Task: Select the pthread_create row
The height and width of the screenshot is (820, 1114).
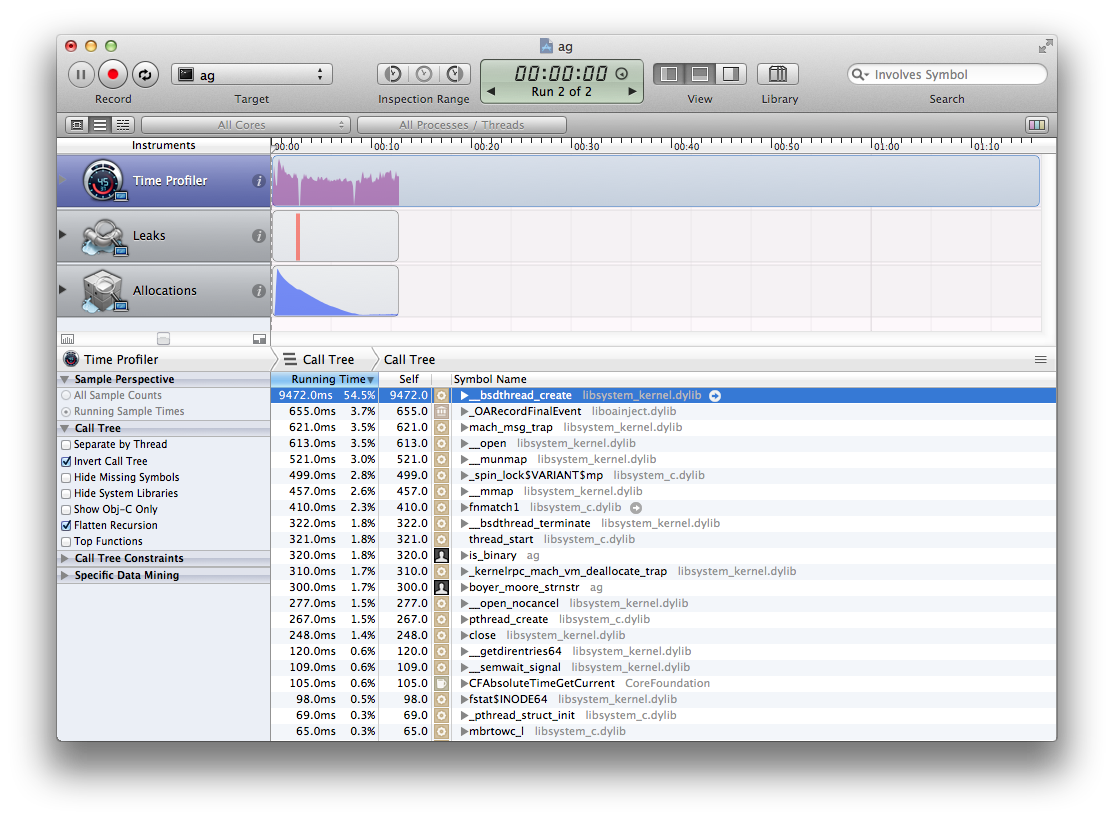Action: click(x=664, y=620)
